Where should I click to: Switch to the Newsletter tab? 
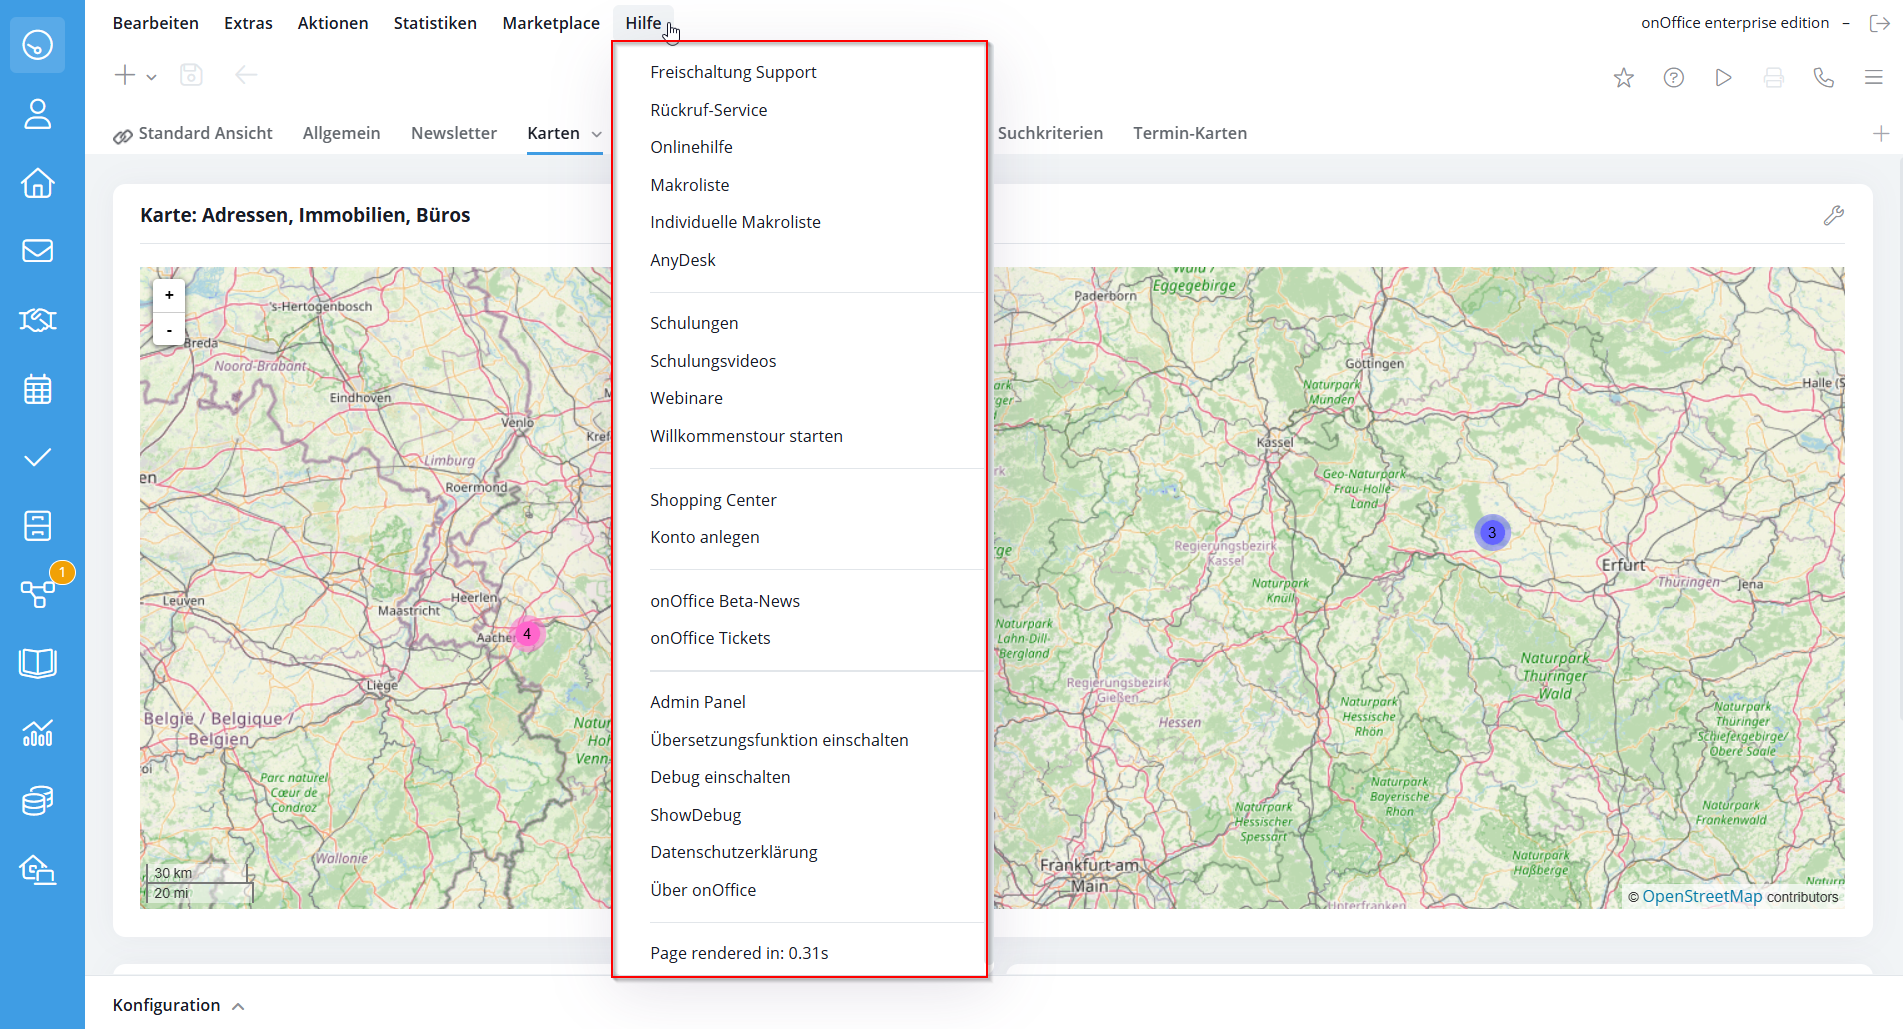(453, 133)
